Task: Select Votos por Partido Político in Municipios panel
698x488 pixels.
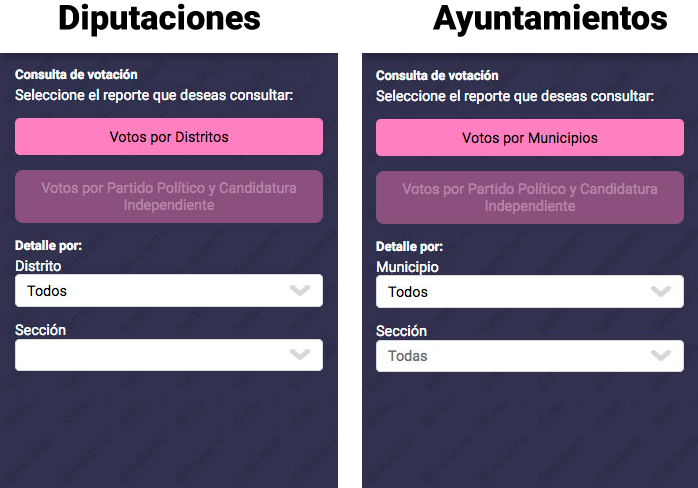Action: (530, 197)
